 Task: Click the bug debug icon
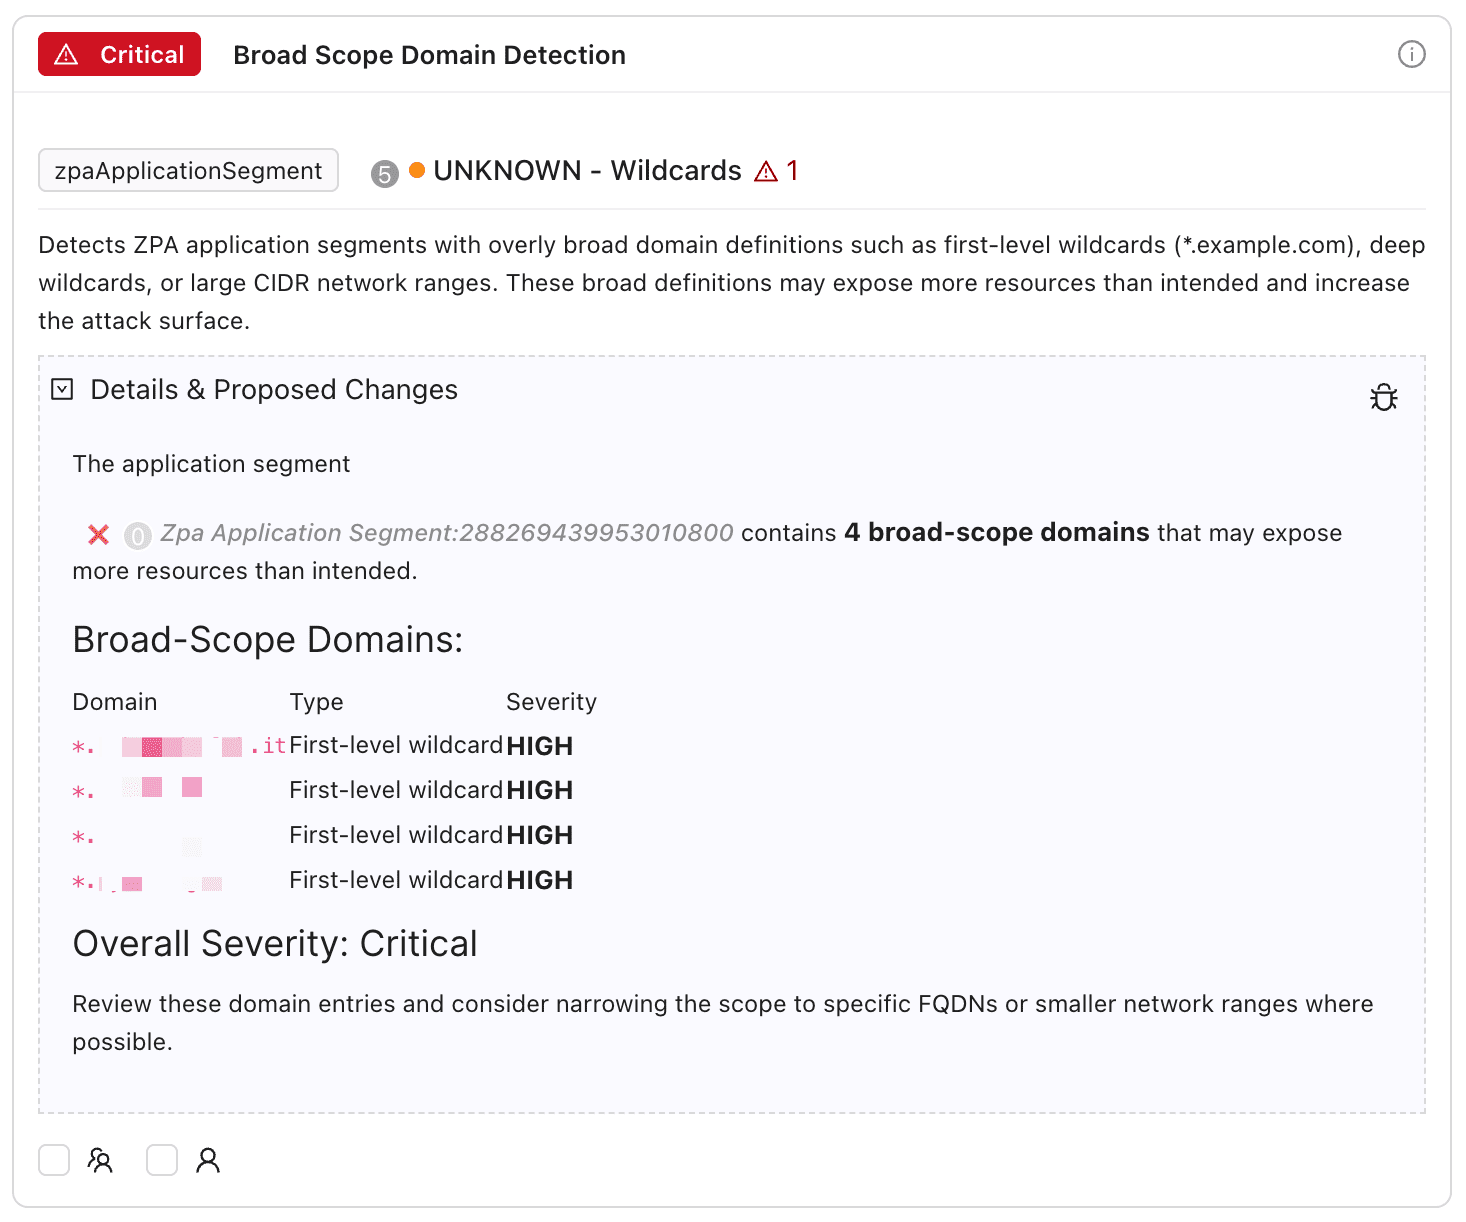point(1383,397)
